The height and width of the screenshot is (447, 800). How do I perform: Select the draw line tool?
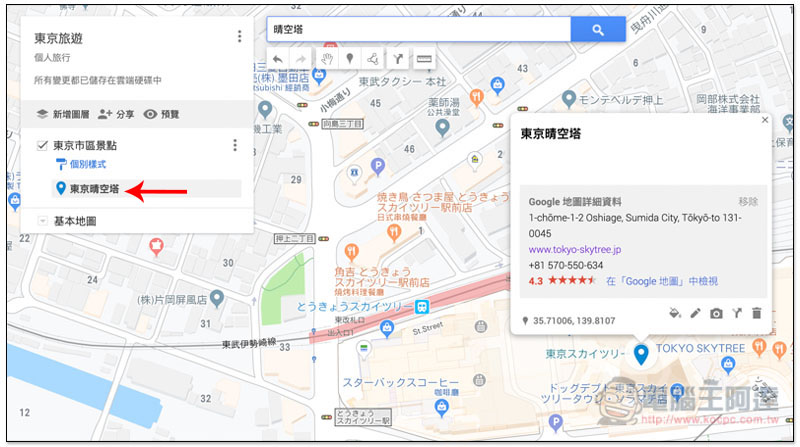(x=373, y=59)
